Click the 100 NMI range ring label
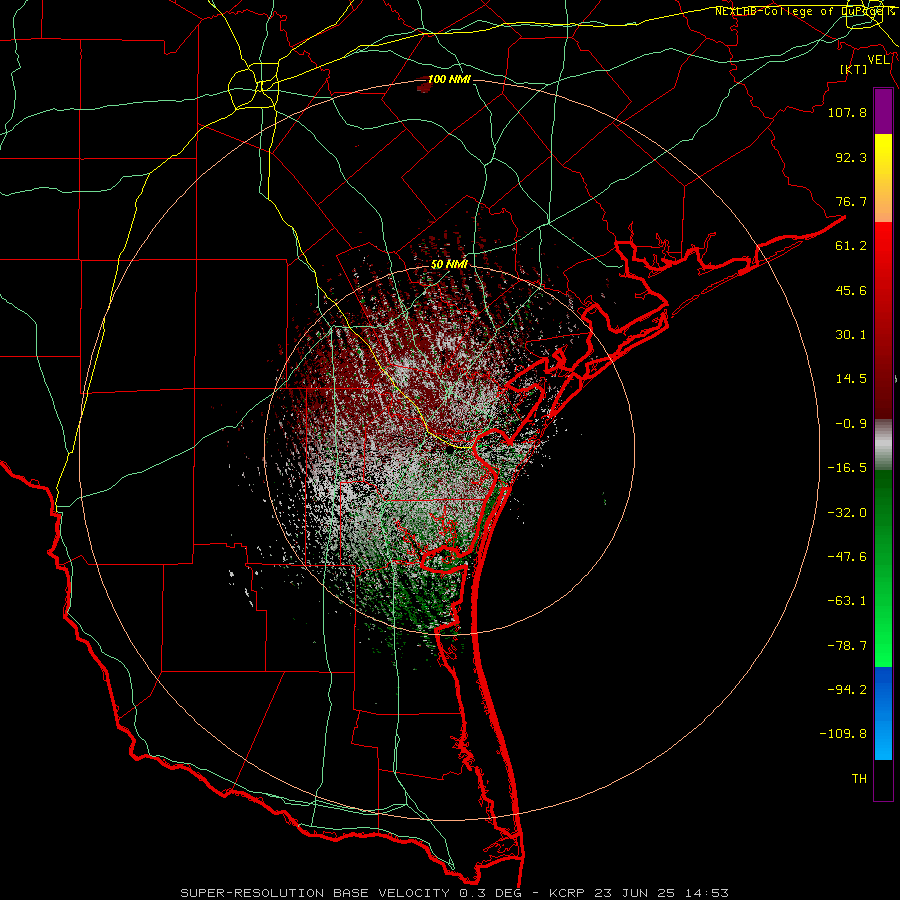The height and width of the screenshot is (900, 900). 449,79
